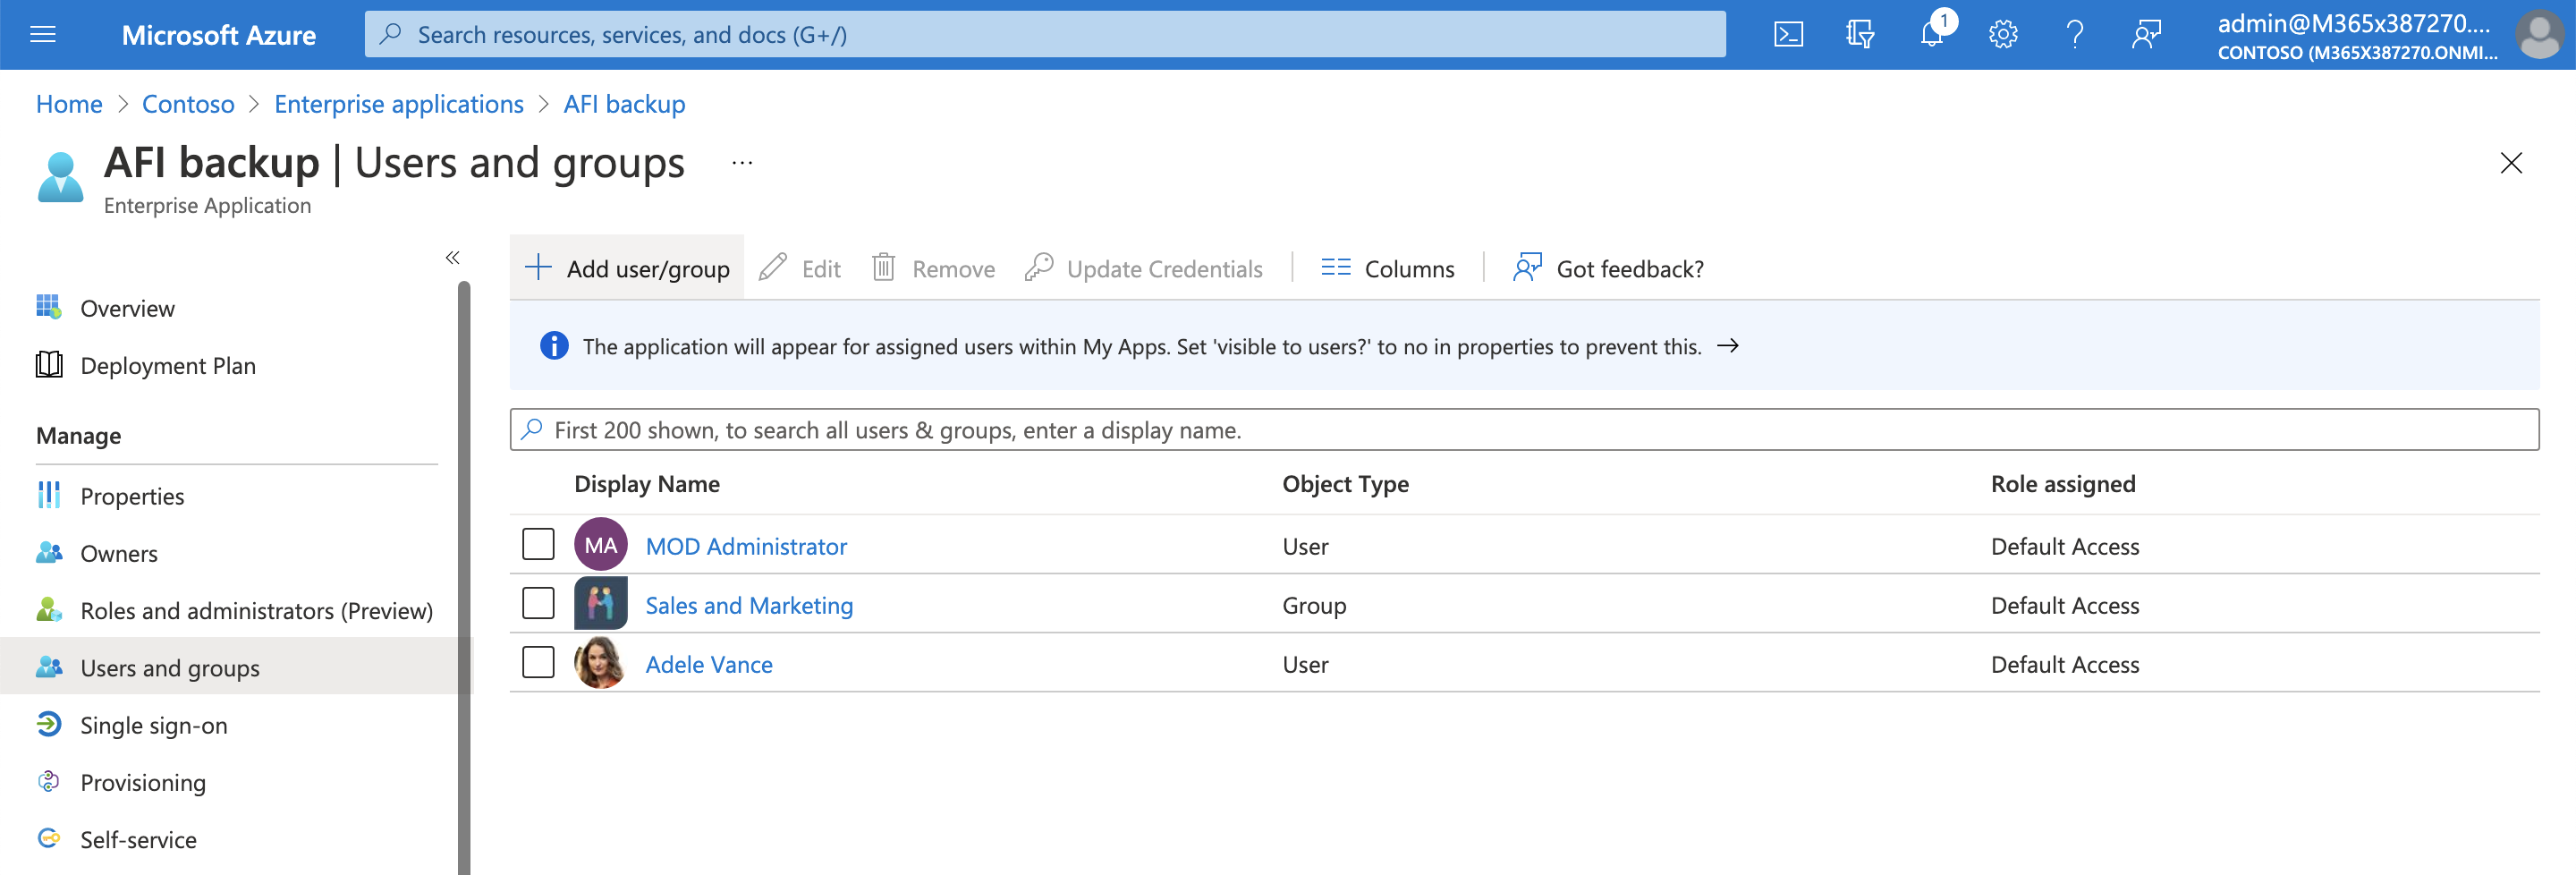The width and height of the screenshot is (2576, 875).
Task: Check the Adele Vance row checkbox
Action: point(538,663)
